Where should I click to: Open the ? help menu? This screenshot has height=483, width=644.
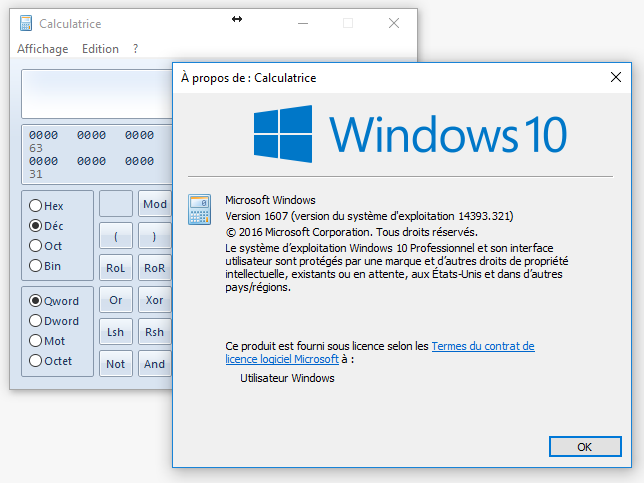[136, 49]
